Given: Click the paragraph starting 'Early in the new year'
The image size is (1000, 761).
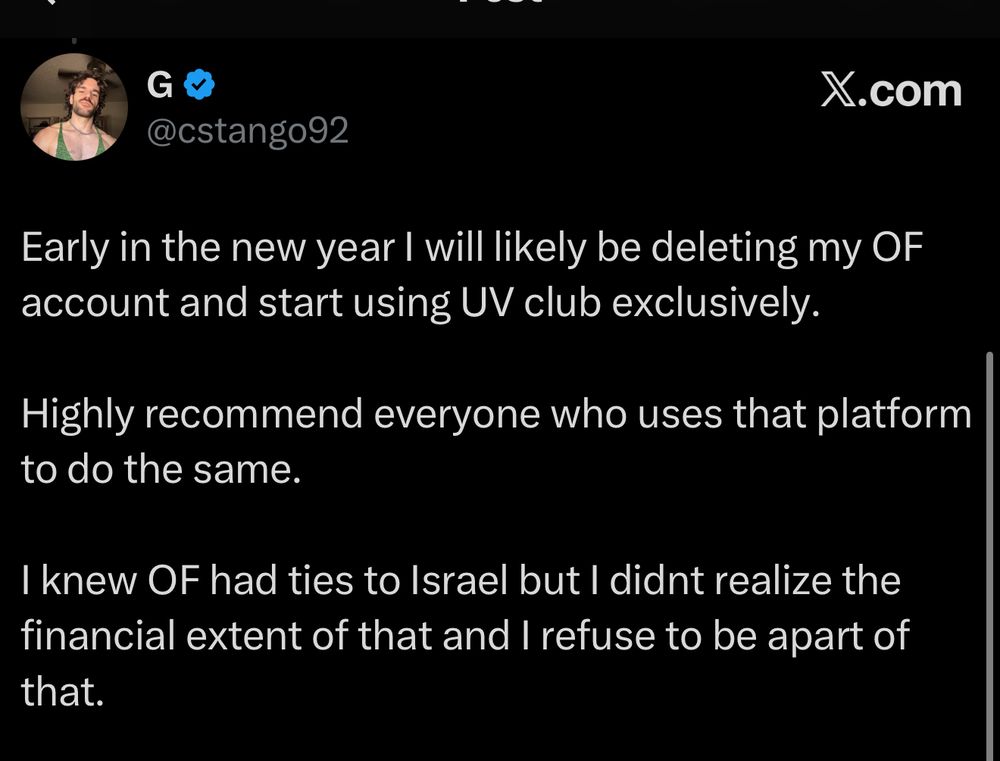Looking at the screenshot, I should [470, 275].
